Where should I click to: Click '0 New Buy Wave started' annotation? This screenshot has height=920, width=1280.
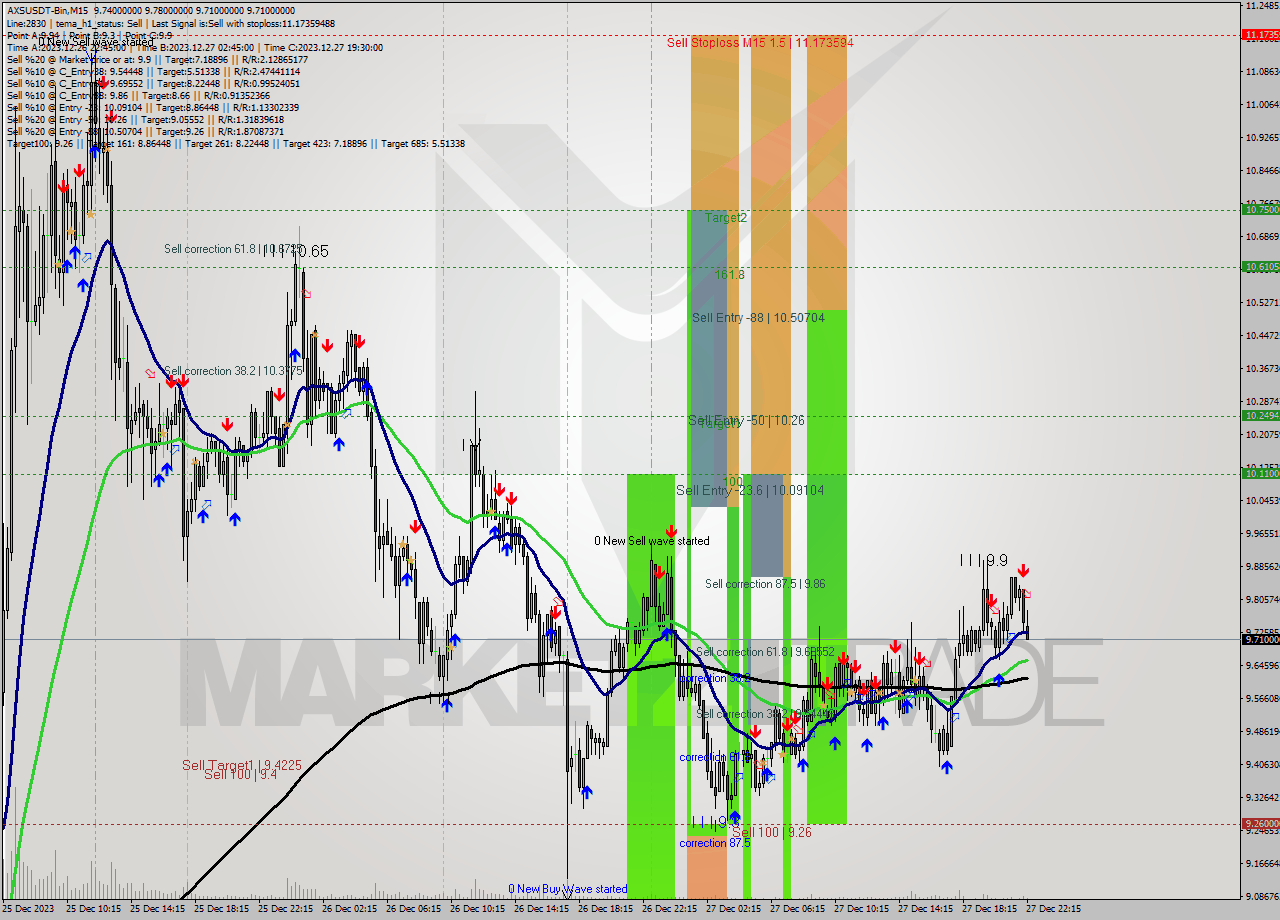pyautogui.click(x=568, y=889)
